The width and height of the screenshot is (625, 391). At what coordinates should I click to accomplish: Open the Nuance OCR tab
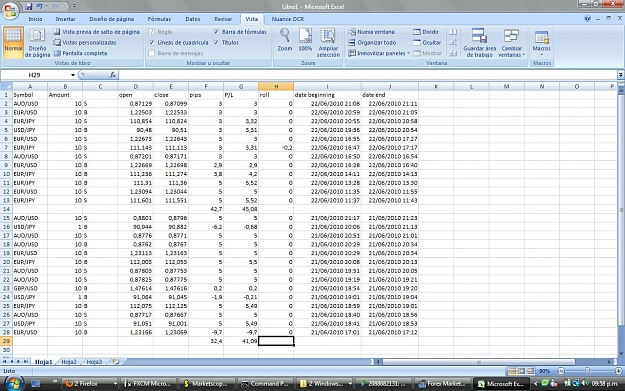point(288,19)
